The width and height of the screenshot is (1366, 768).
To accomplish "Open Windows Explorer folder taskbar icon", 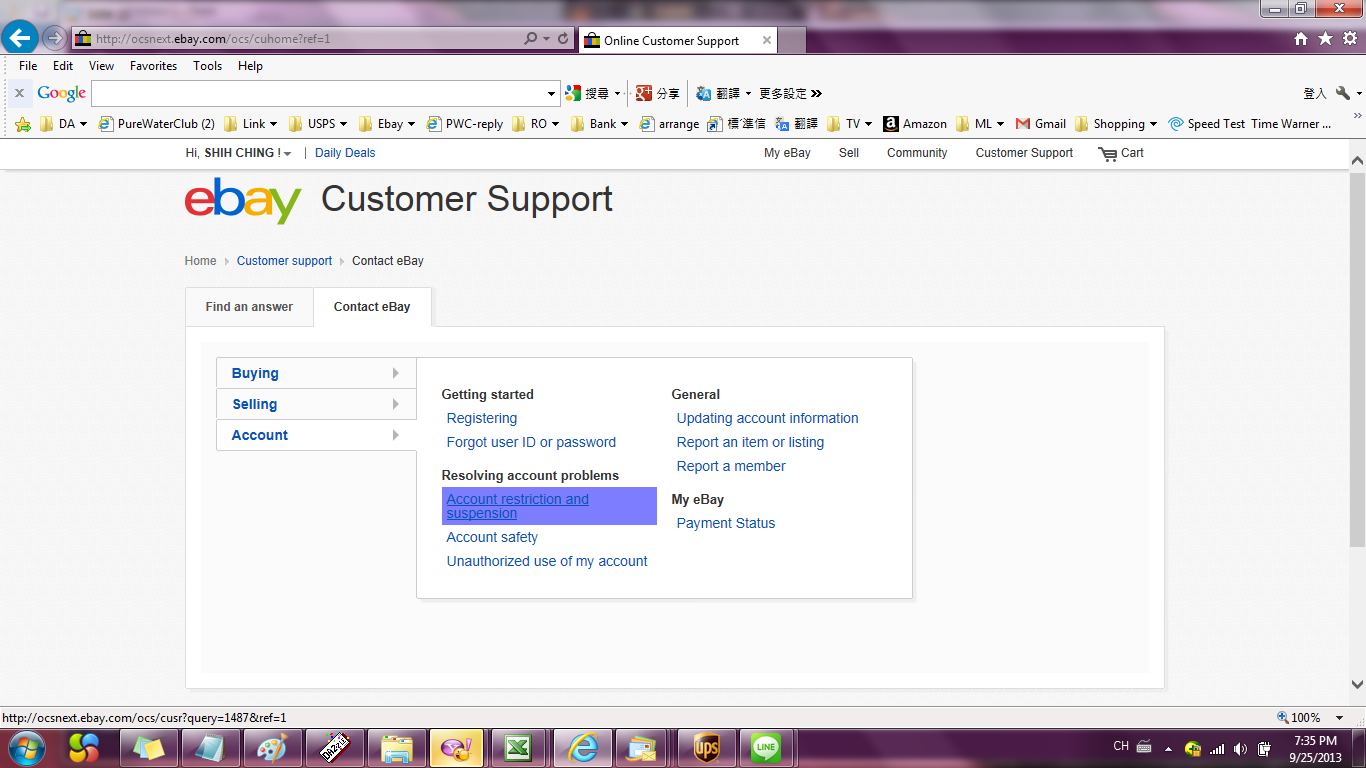I will pyautogui.click(x=396, y=748).
